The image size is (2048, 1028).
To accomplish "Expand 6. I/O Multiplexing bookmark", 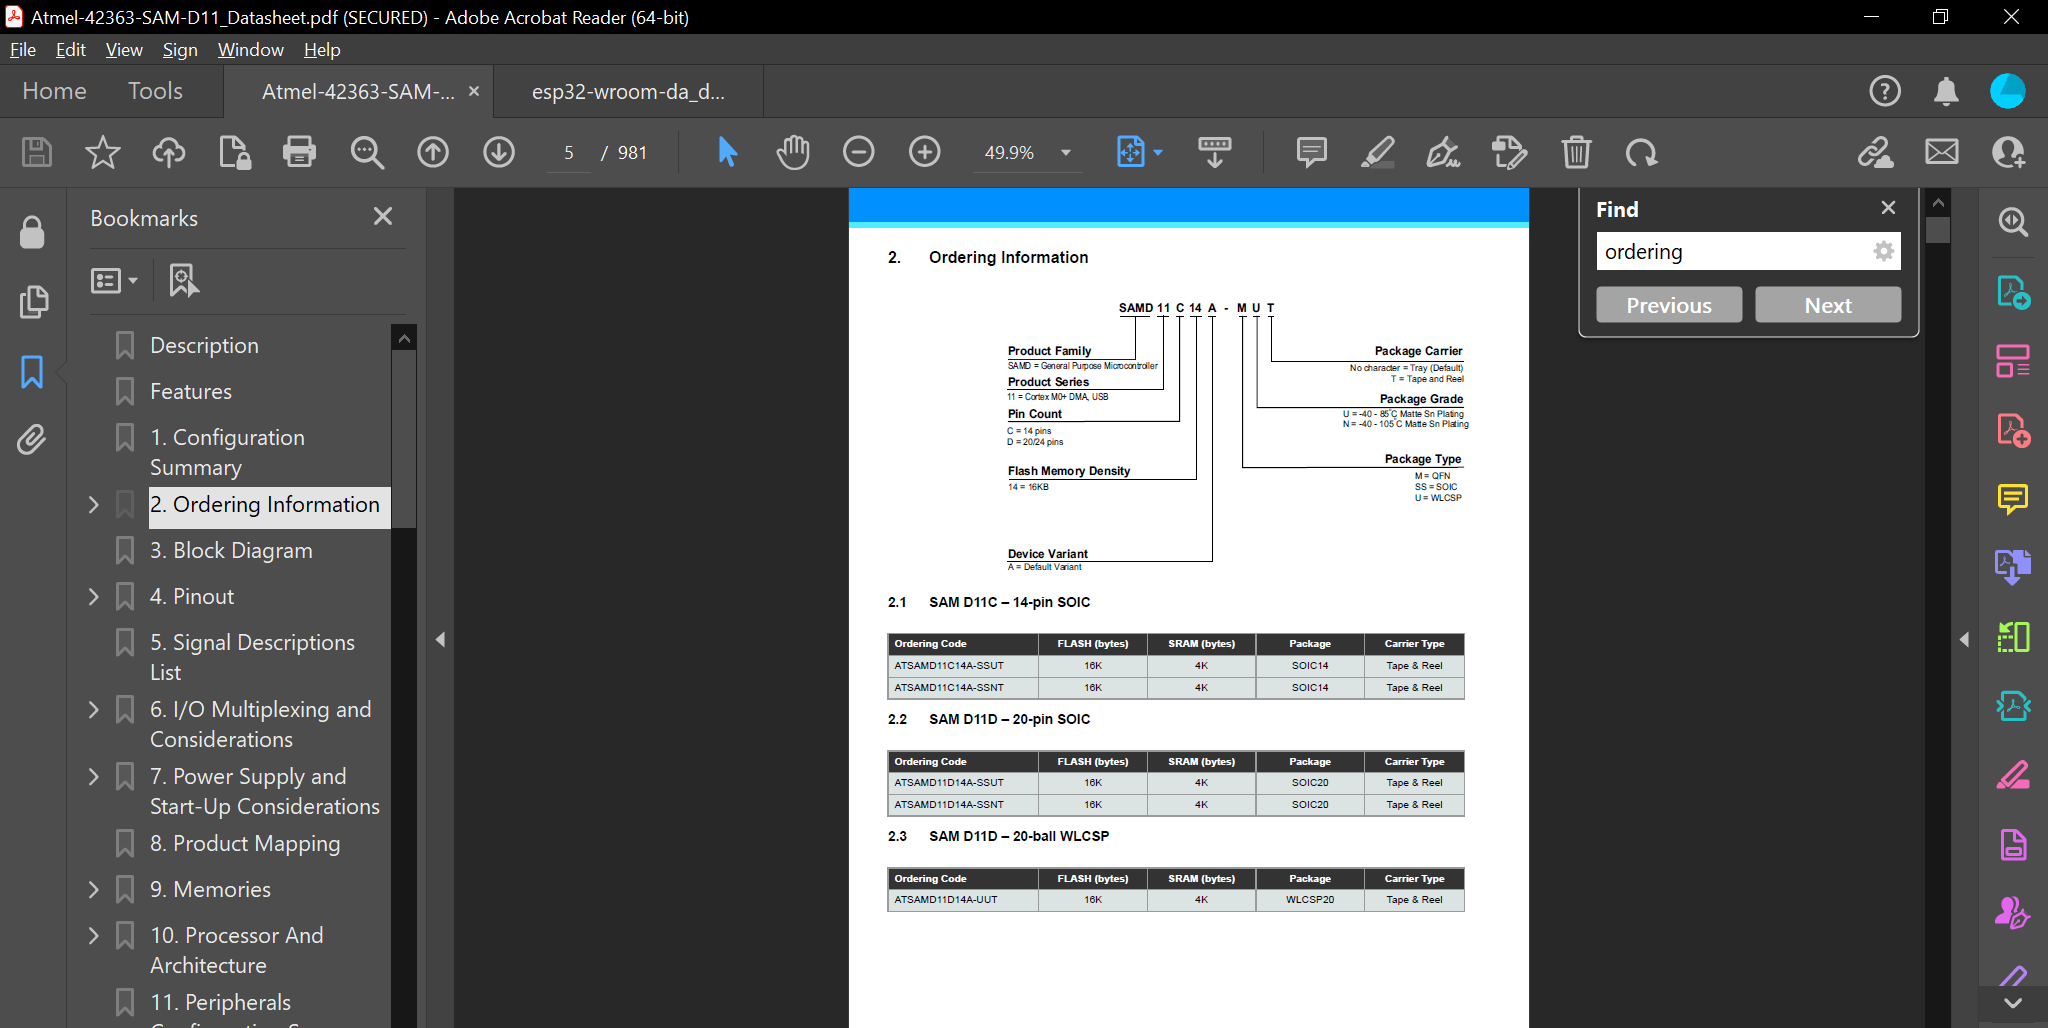I will (94, 710).
